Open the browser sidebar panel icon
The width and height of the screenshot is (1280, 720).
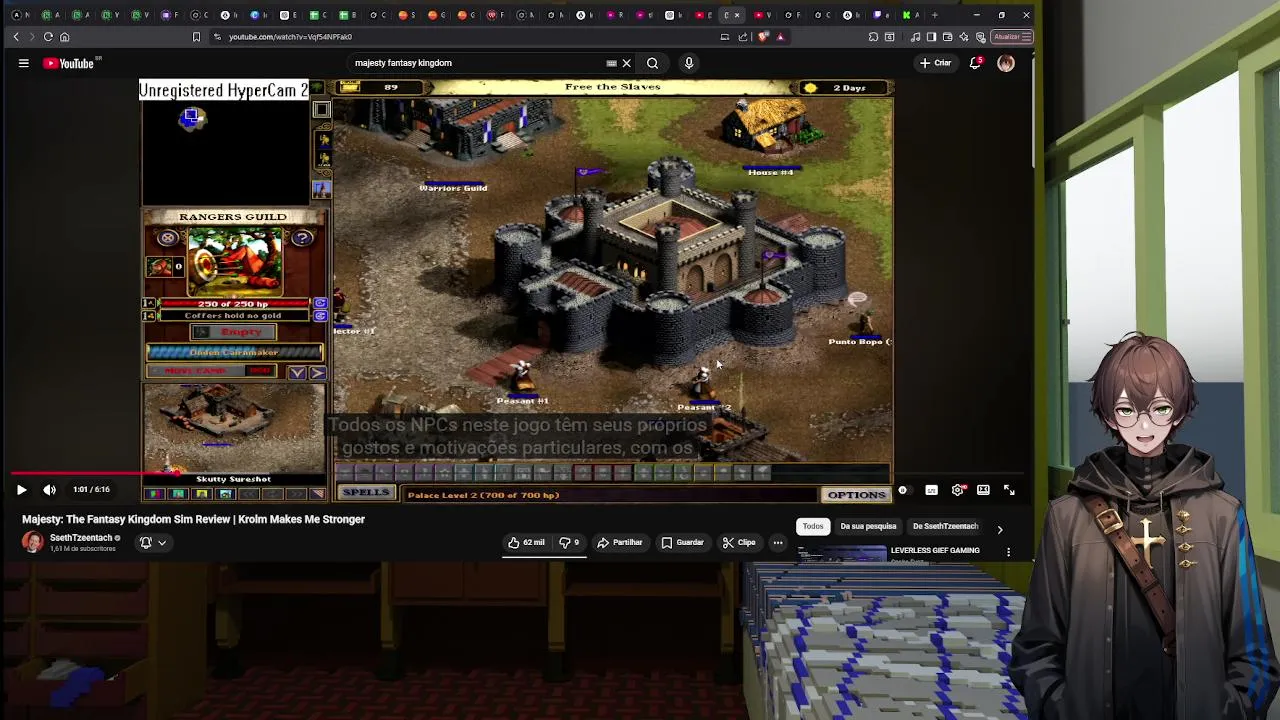931,37
